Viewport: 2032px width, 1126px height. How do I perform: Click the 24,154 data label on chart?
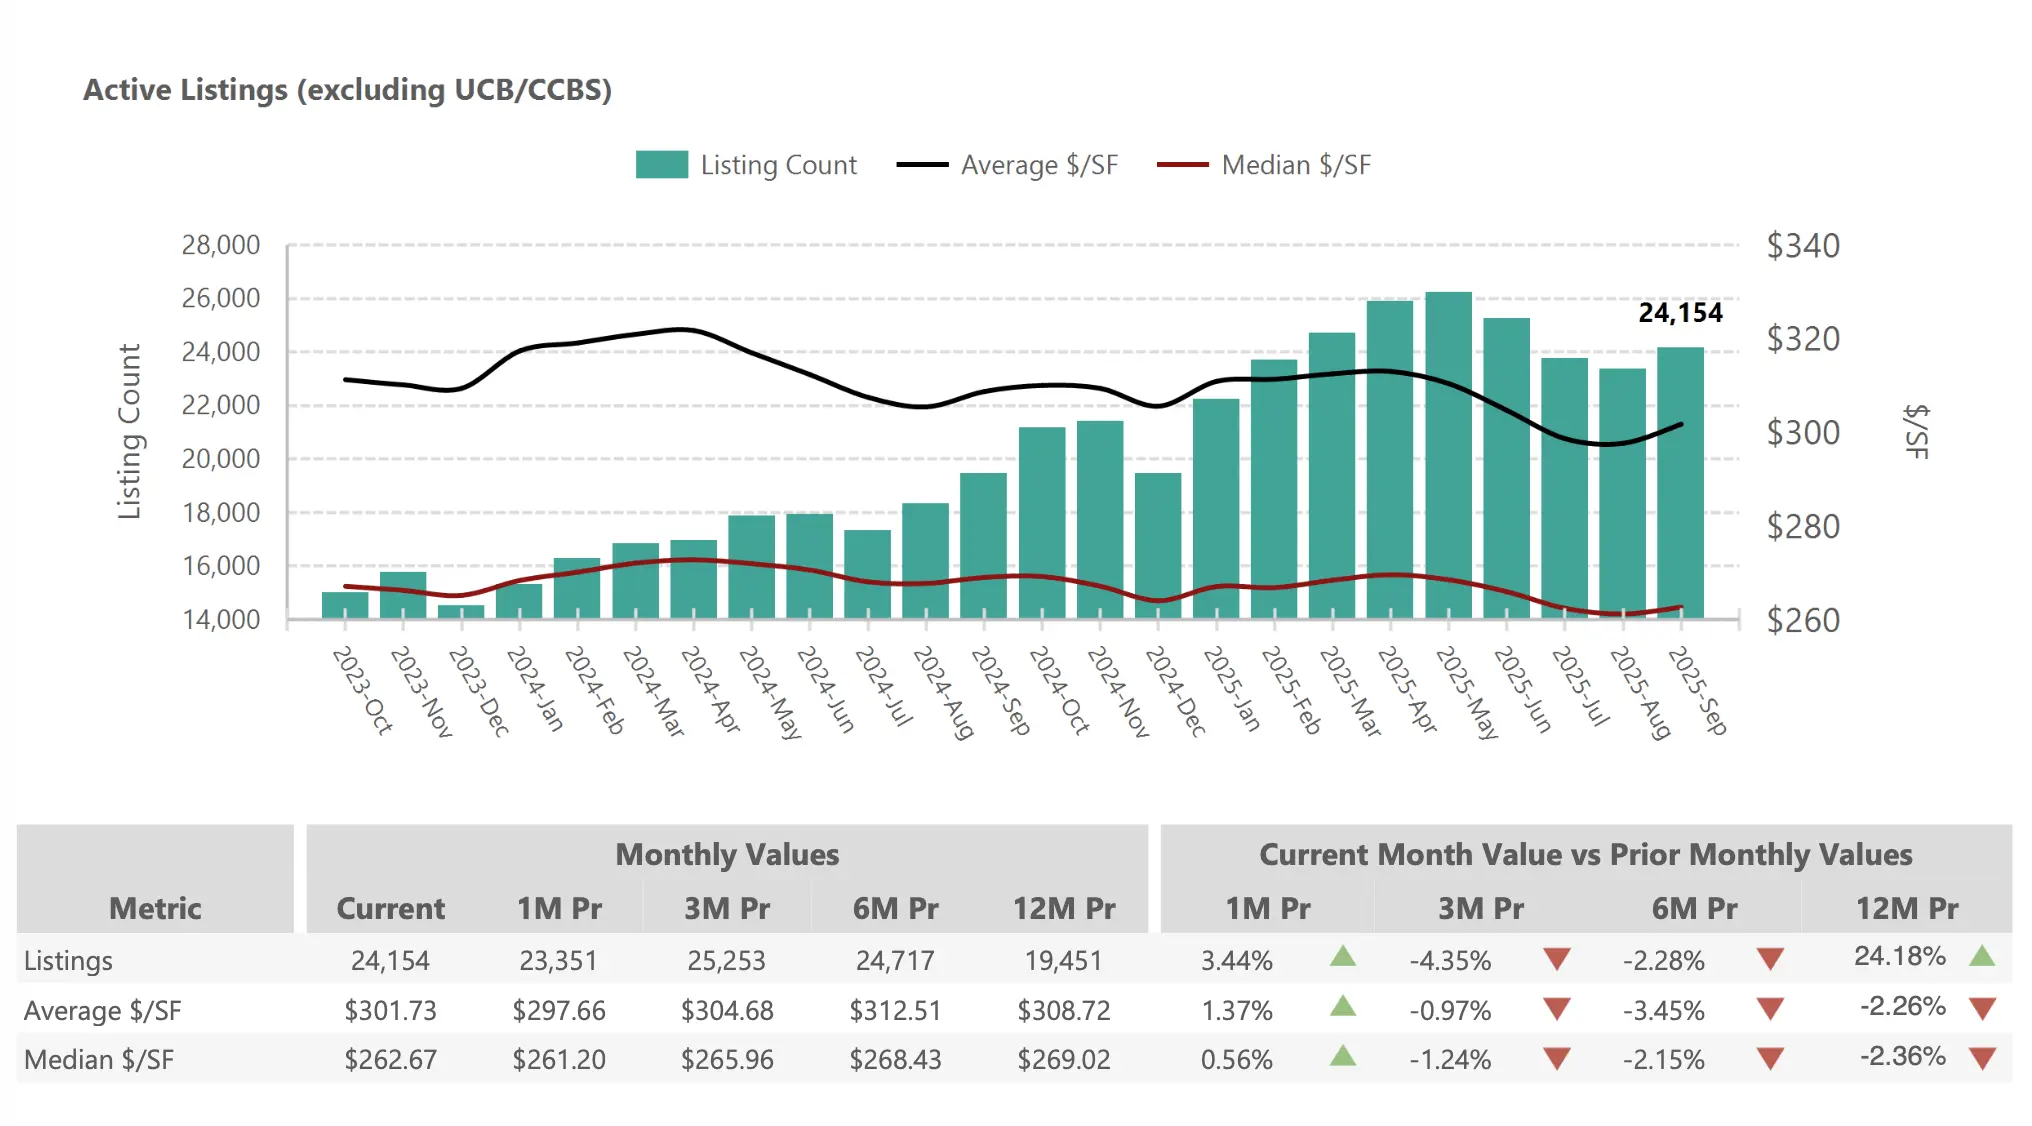pos(1680,313)
